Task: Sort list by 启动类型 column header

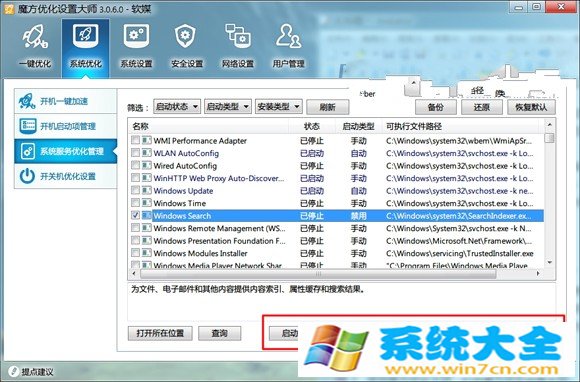Action: coord(358,126)
